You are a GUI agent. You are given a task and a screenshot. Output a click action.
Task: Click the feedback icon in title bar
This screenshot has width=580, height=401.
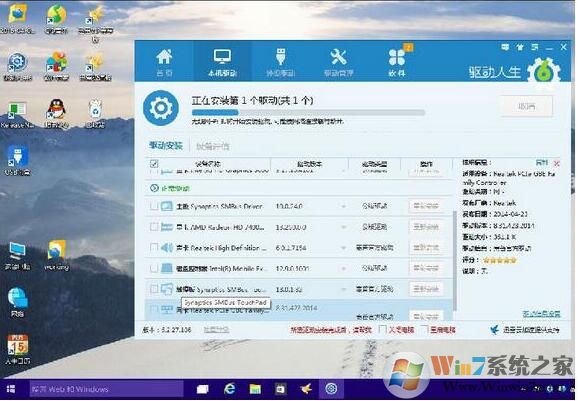click(505, 47)
